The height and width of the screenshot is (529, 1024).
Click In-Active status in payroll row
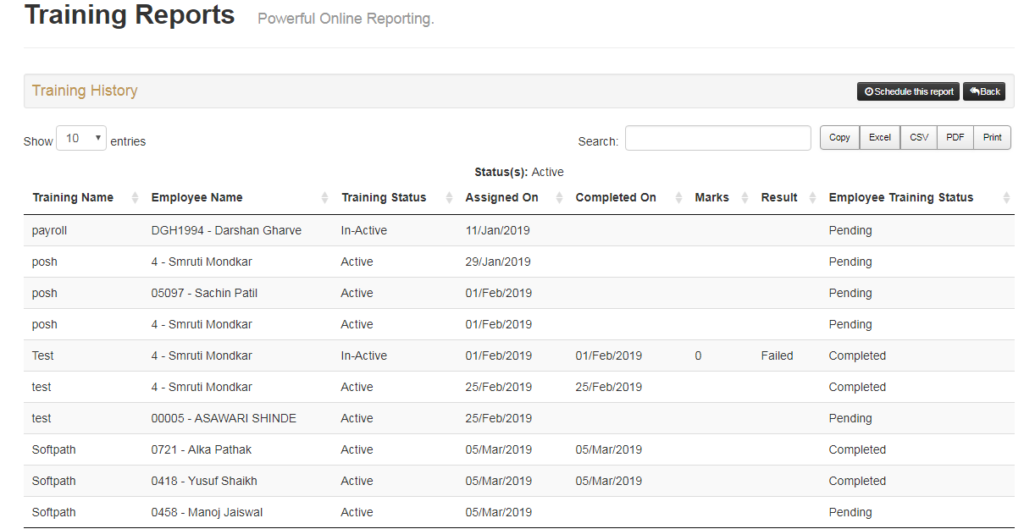coord(364,231)
